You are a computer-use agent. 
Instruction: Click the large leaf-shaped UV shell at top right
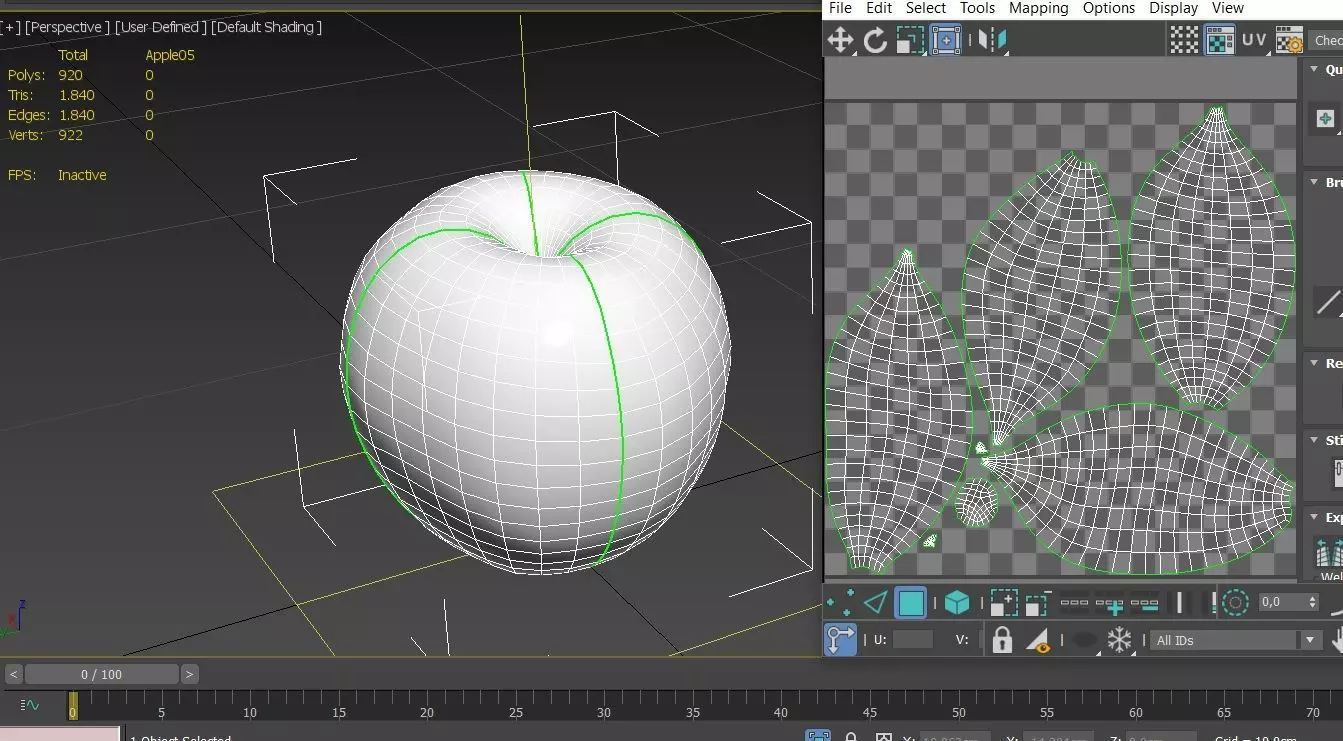(1212, 257)
